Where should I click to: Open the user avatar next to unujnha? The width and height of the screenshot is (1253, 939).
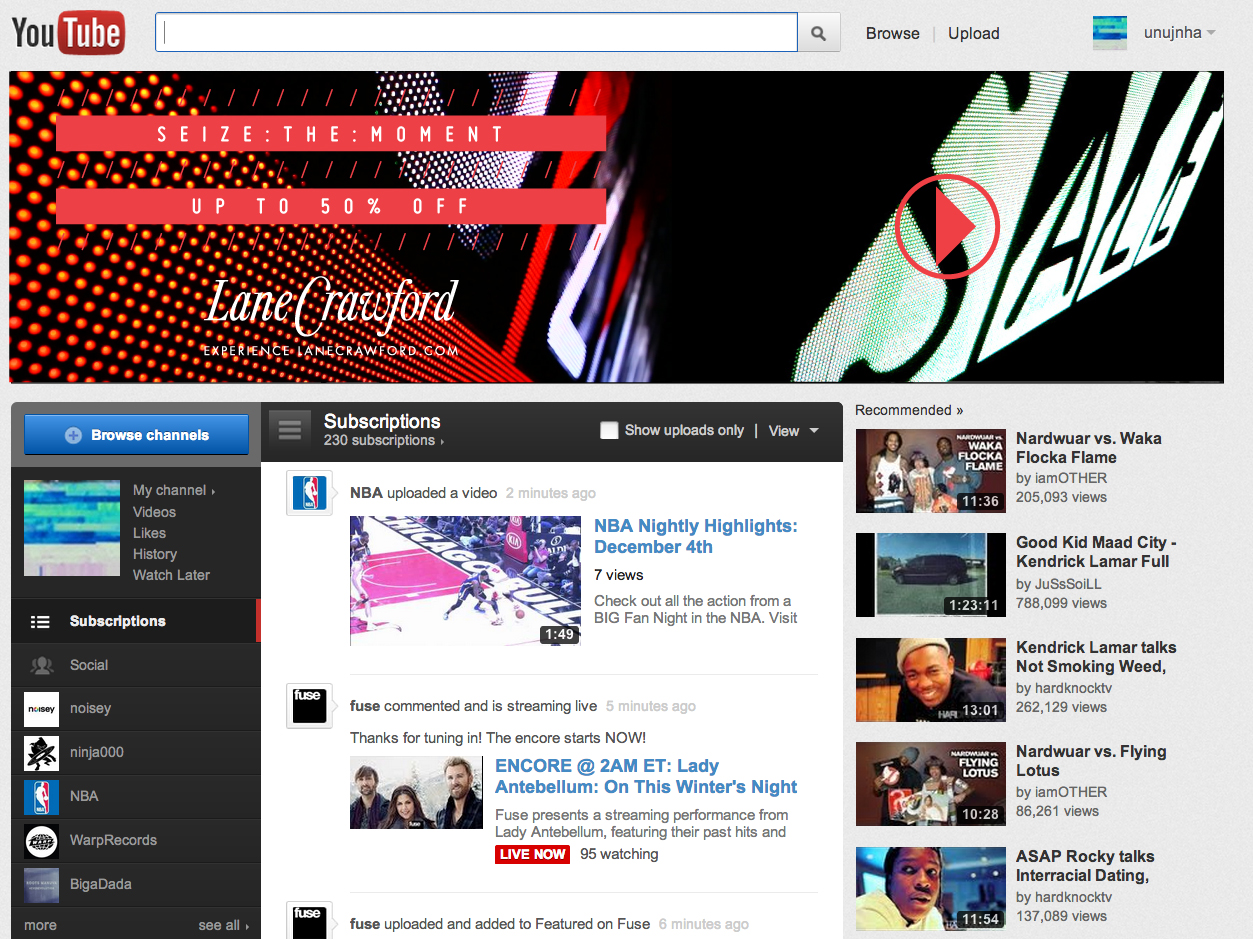(x=1110, y=33)
